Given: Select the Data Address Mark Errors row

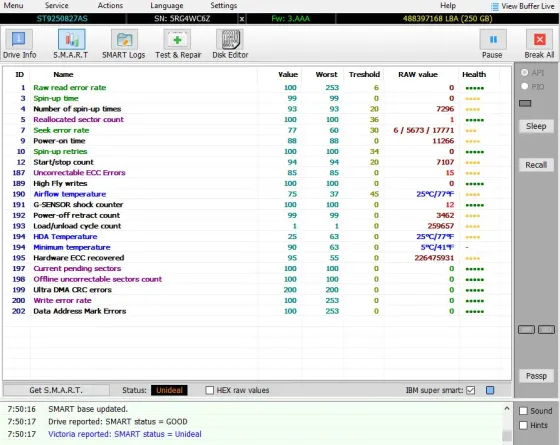Looking at the screenshot, I should 257,311.
